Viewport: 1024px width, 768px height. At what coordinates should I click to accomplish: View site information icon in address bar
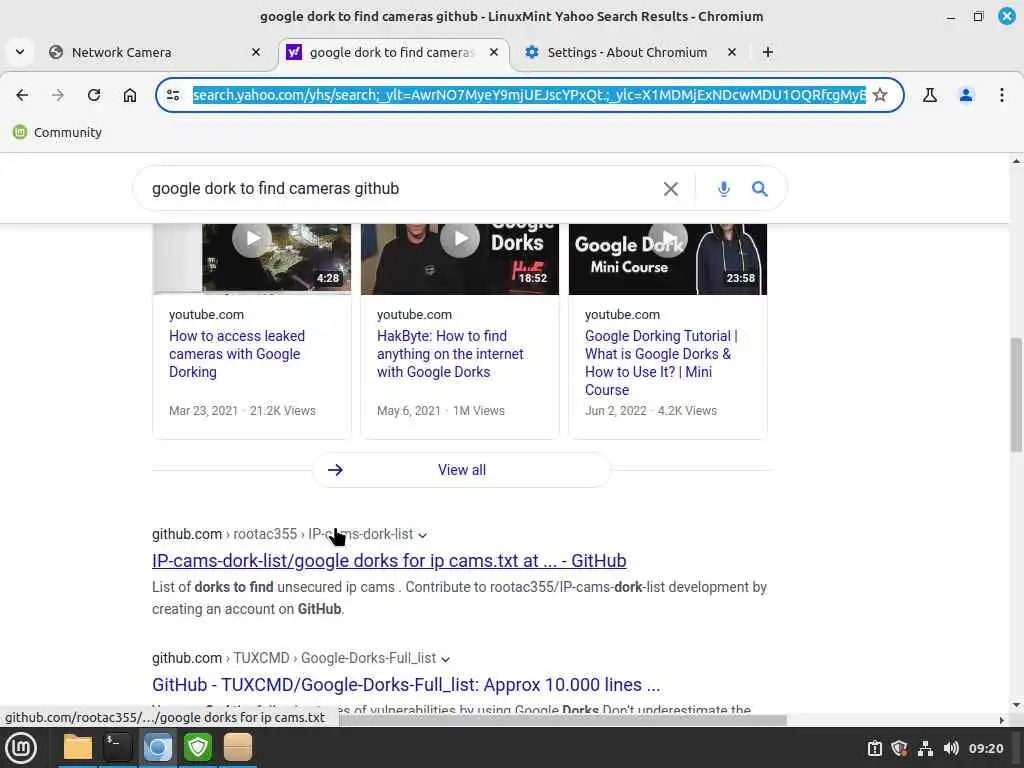(x=173, y=95)
